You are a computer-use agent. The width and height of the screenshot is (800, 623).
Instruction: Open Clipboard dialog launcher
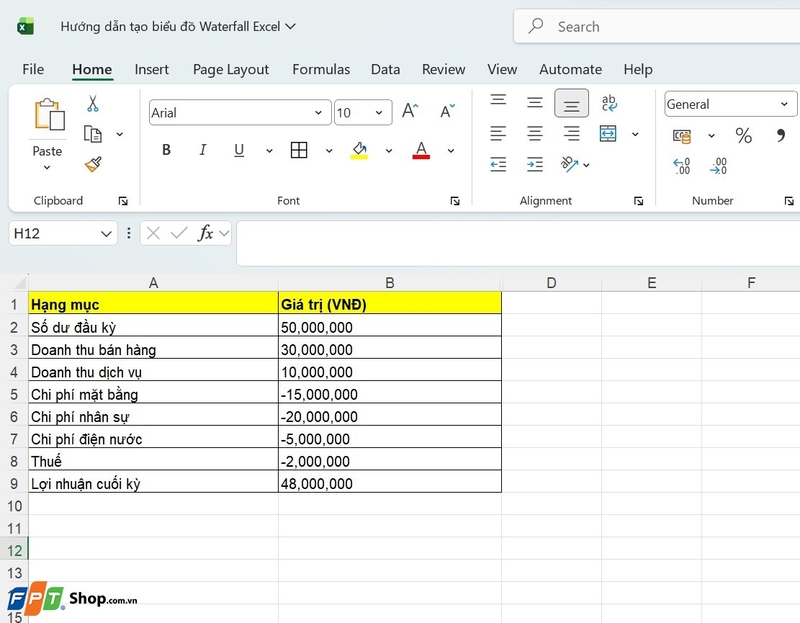123,201
